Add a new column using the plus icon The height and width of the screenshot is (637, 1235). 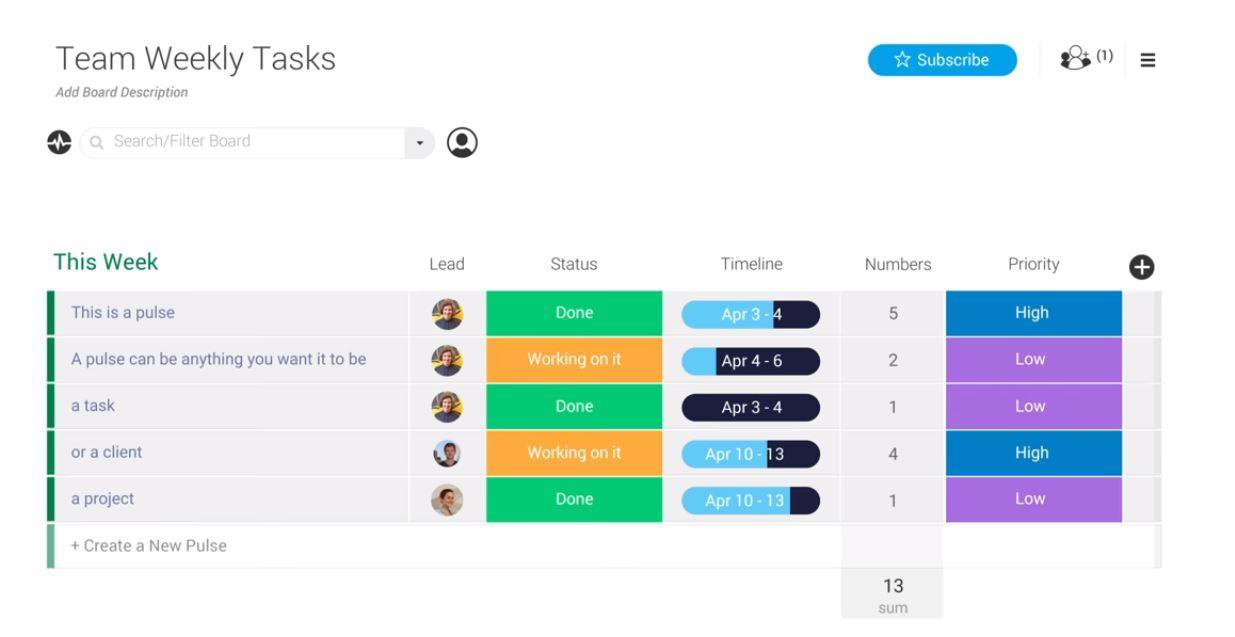1142,267
